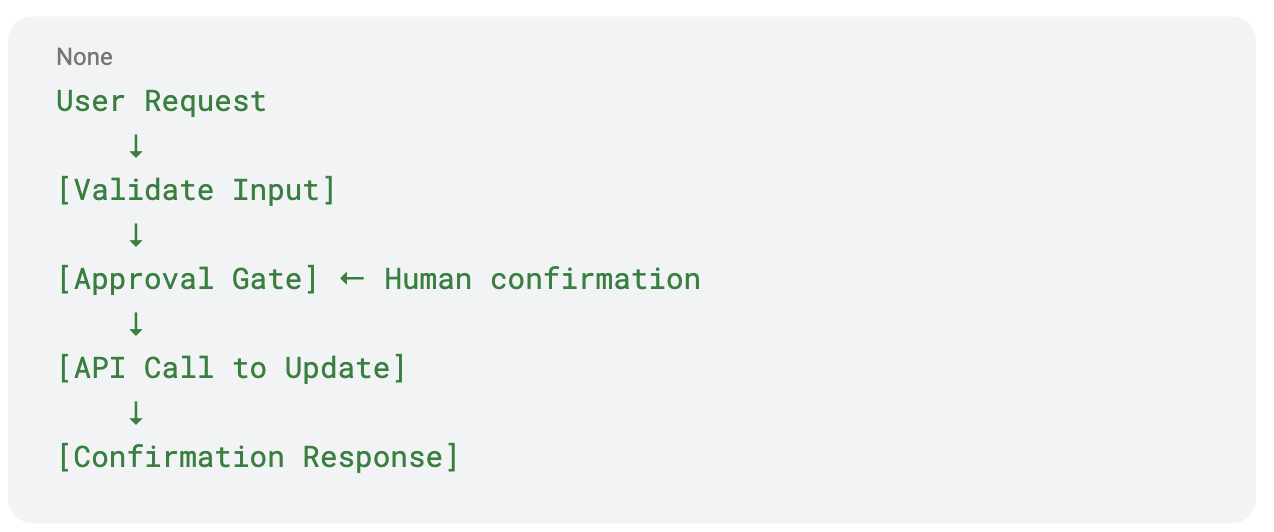Click the word "Request" in the first line
The image size is (1274, 532).
coord(205,101)
